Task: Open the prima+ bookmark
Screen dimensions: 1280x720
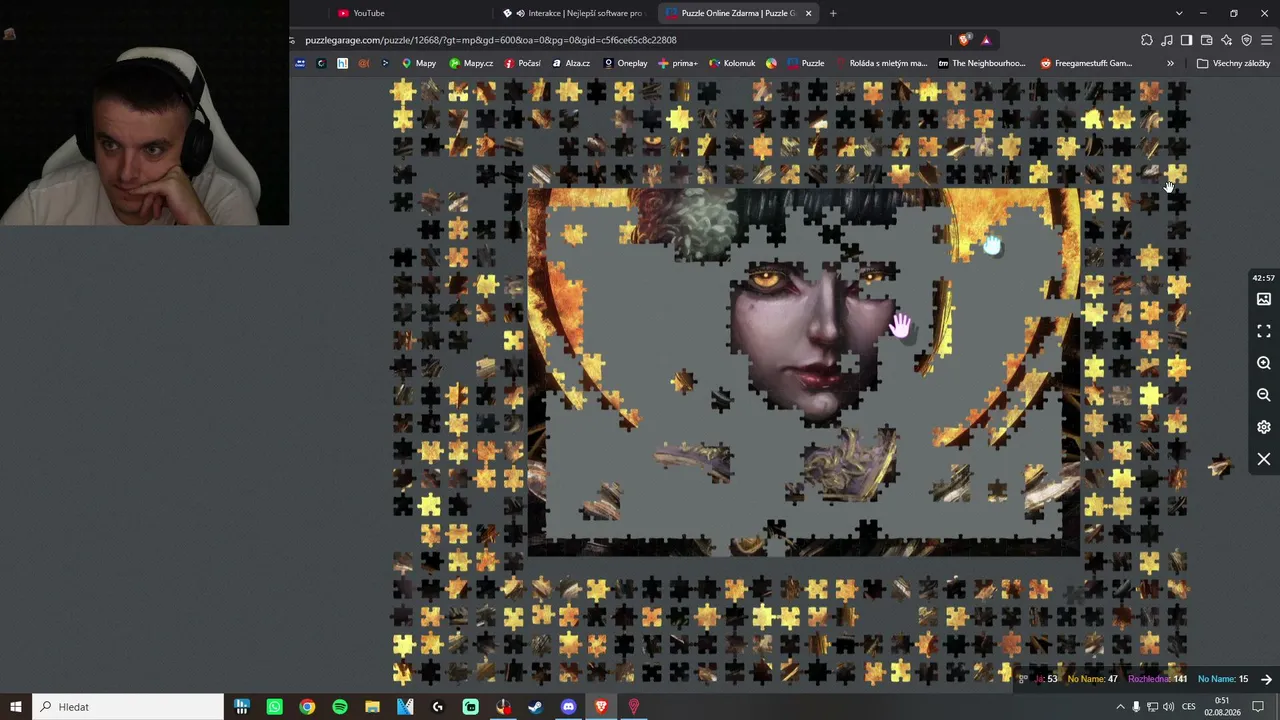Action: click(x=678, y=63)
